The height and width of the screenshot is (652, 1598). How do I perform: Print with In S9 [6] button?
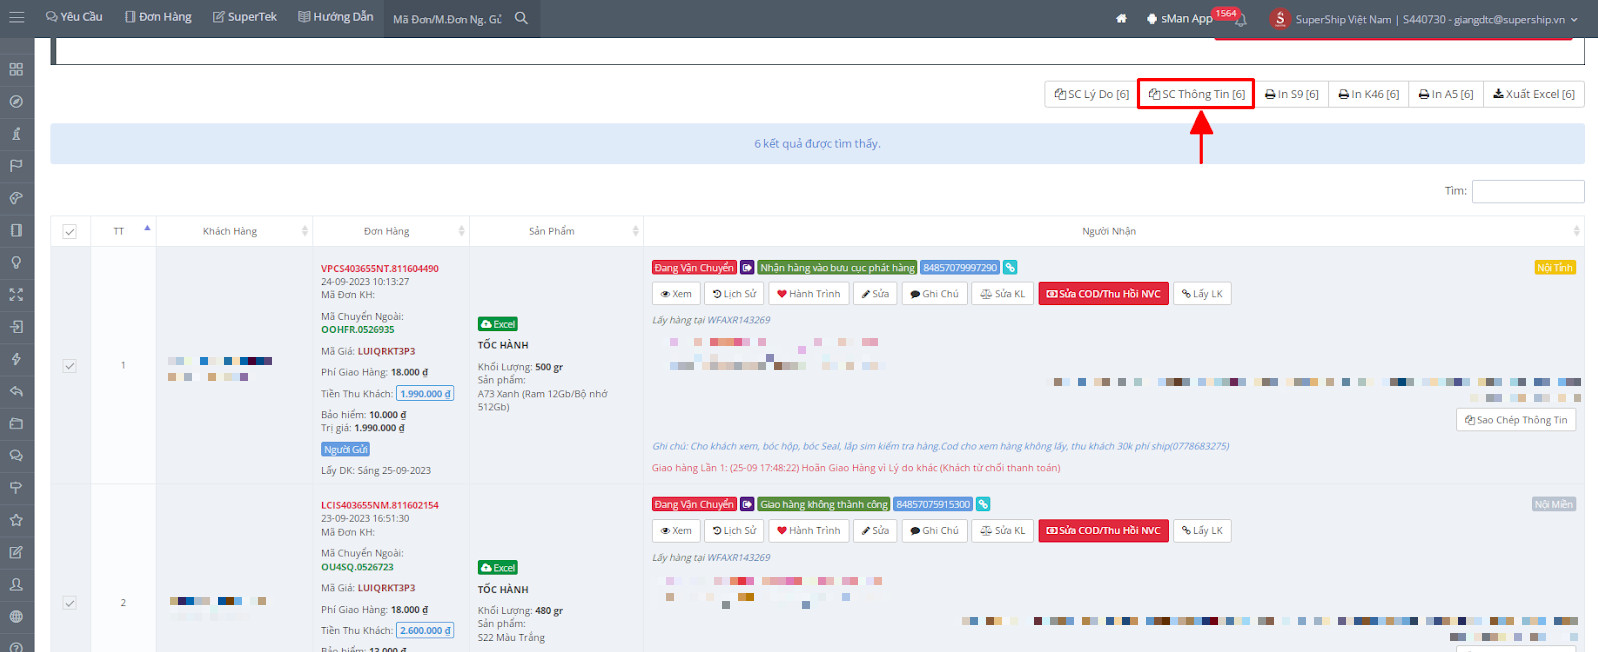click(1291, 94)
